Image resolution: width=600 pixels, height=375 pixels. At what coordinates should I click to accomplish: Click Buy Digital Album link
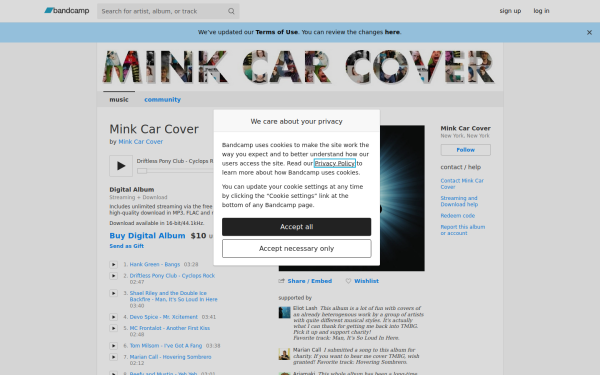pyautogui.click(x=147, y=236)
